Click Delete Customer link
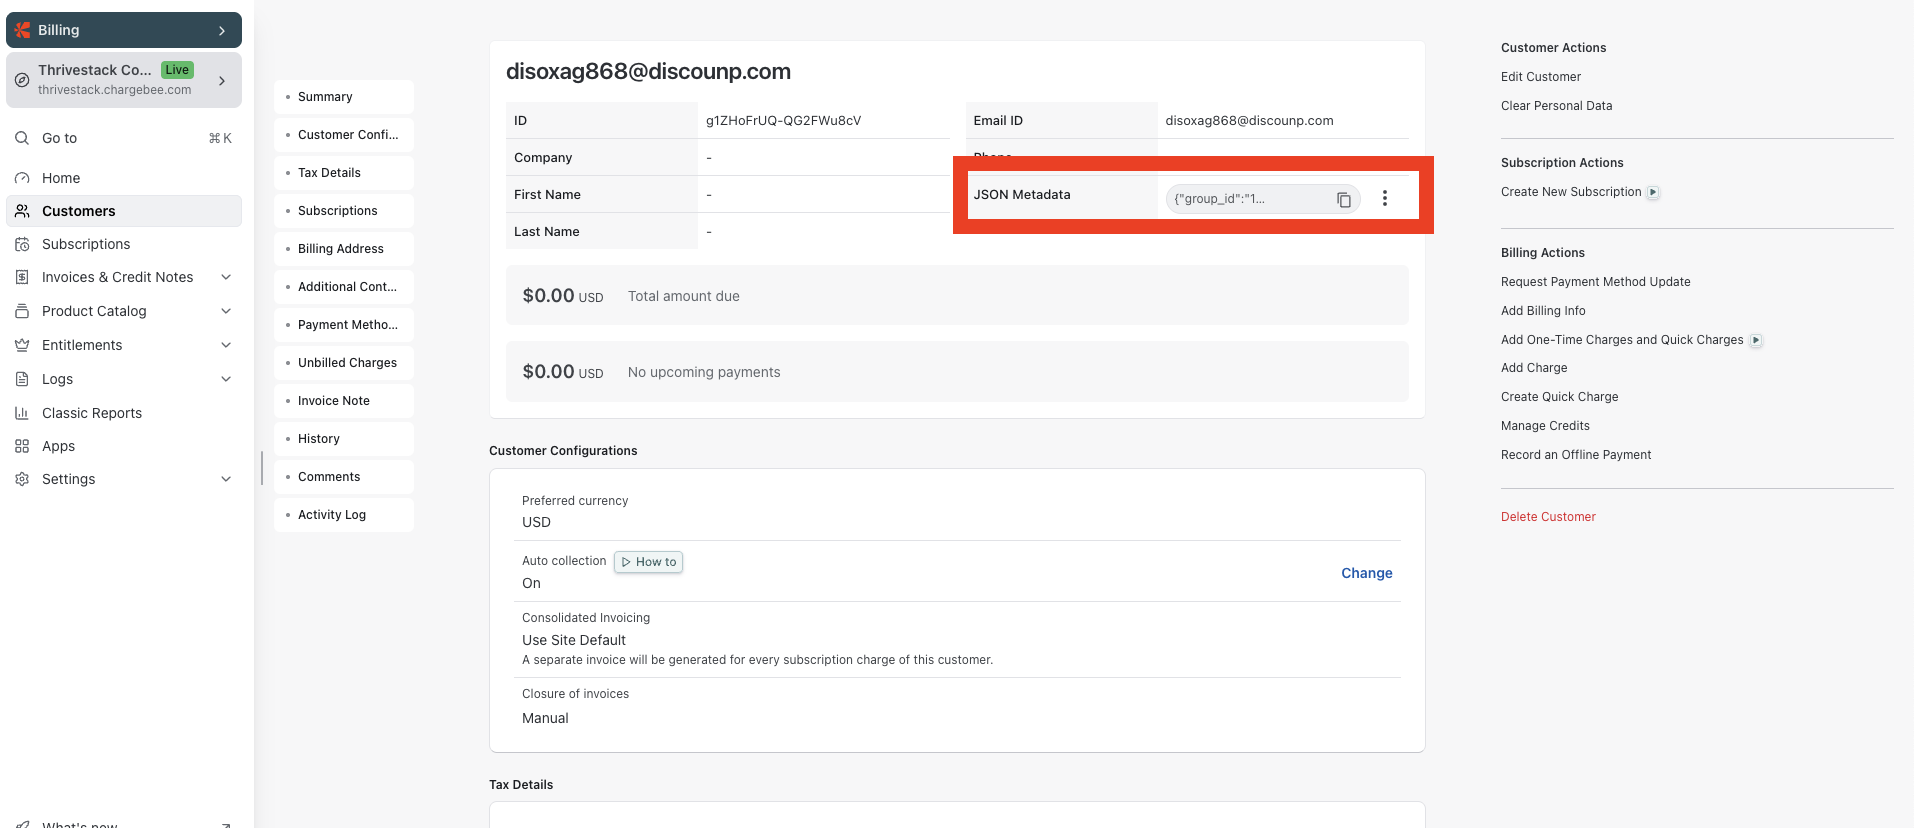This screenshot has width=1914, height=828. pyautogui.click(x=1548, y=517)
